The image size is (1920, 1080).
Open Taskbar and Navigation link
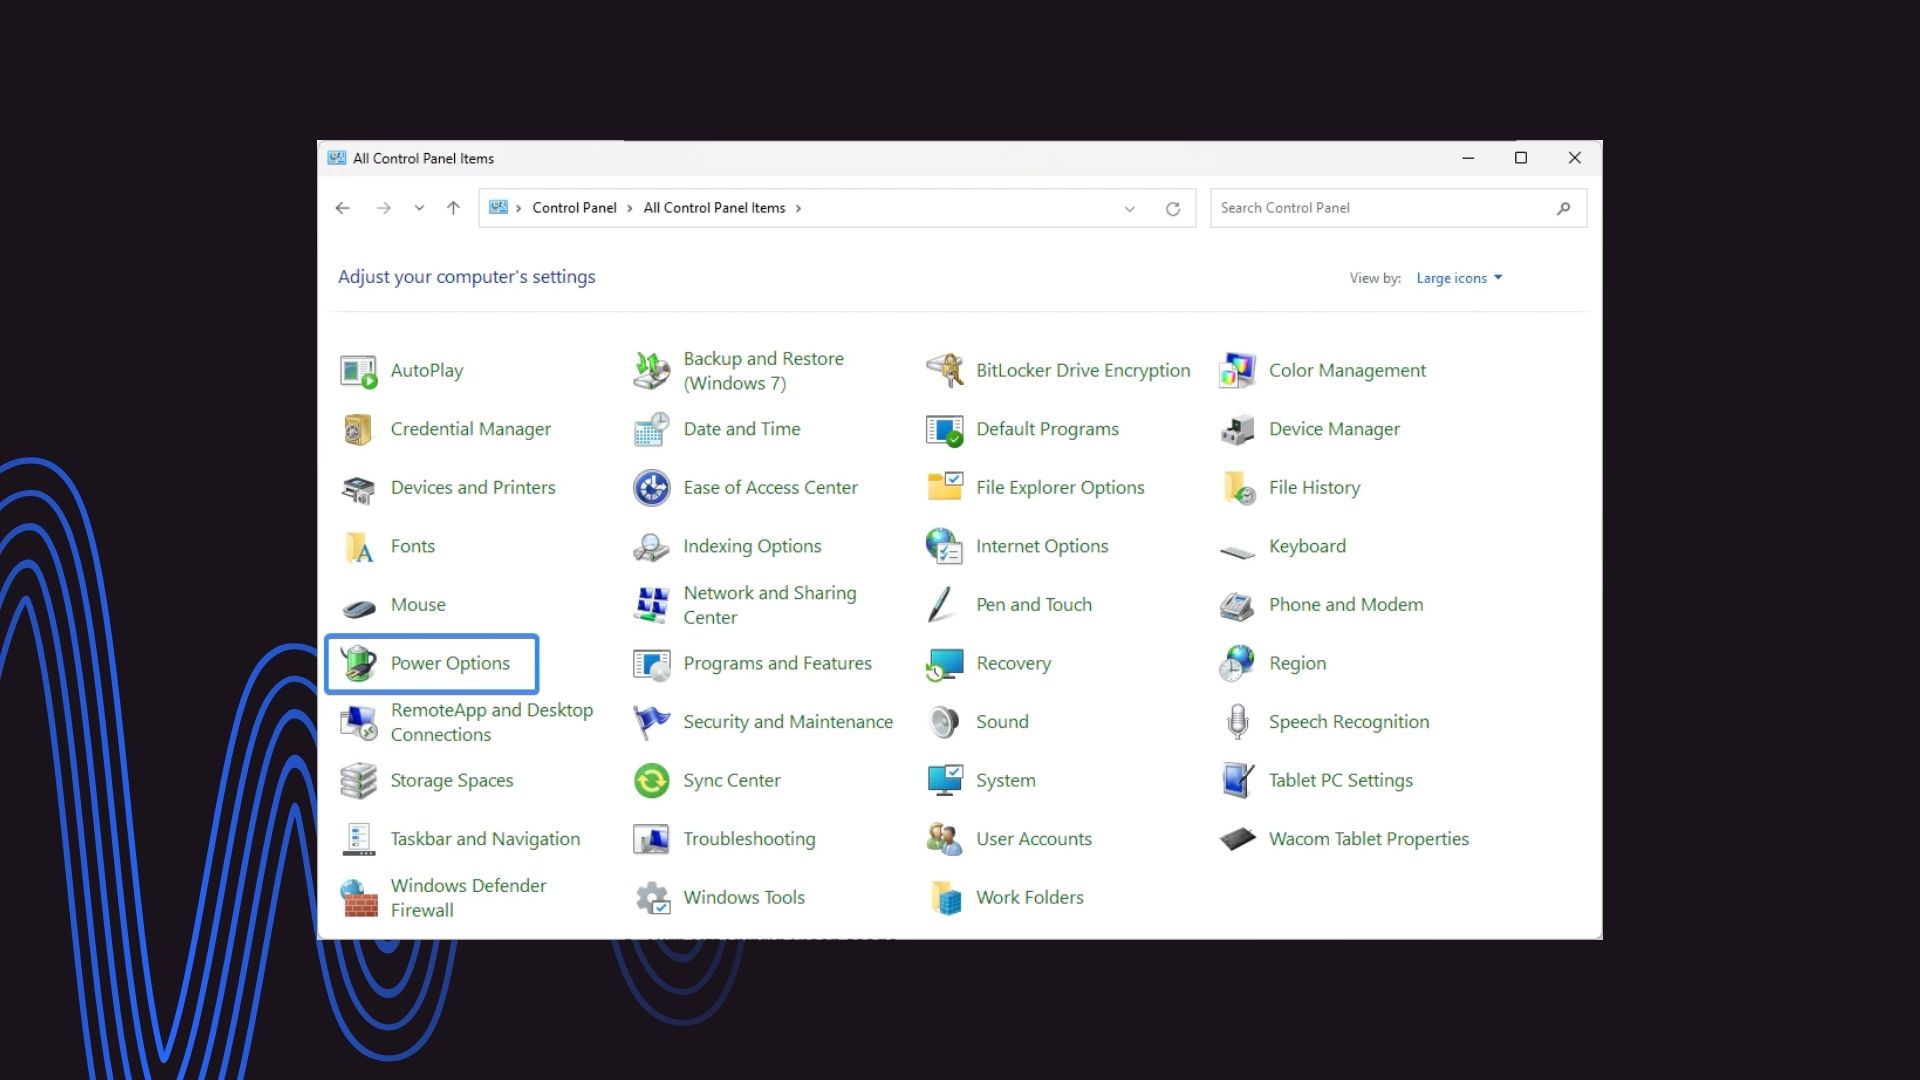point(485,839)
